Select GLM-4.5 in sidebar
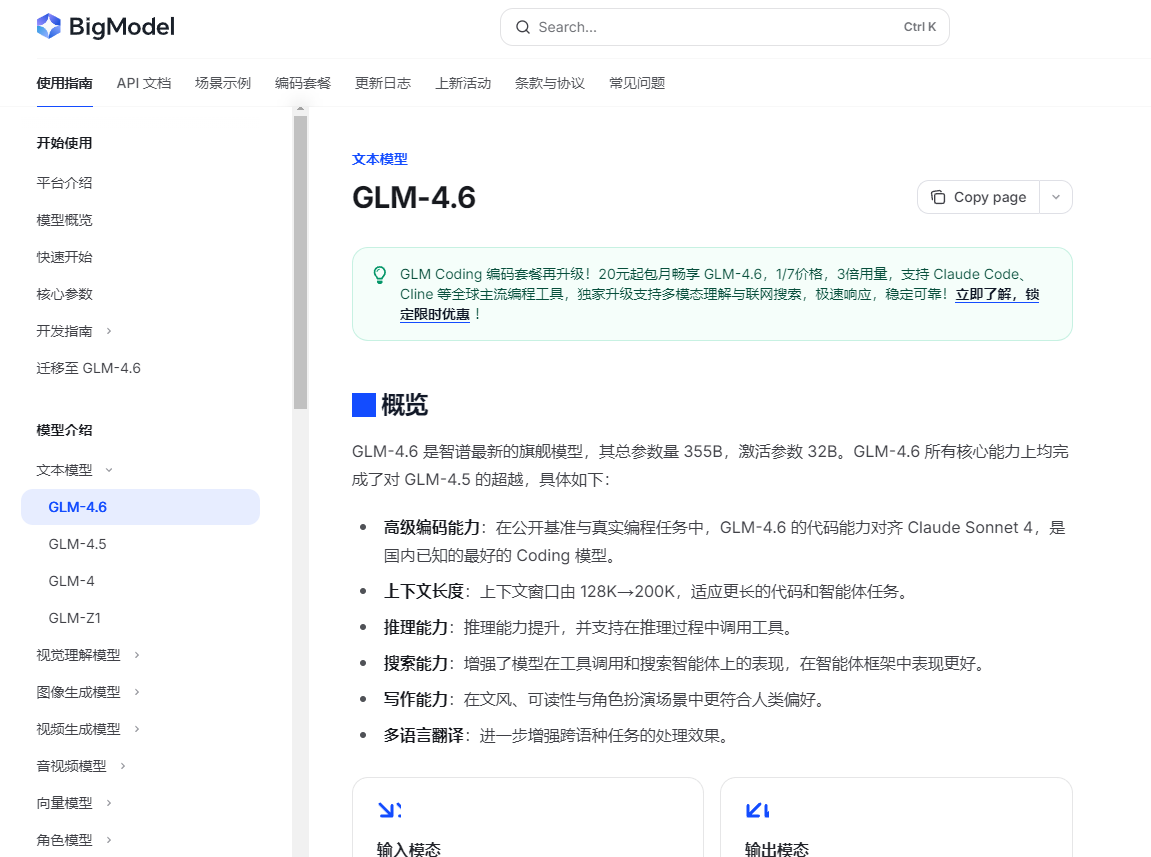 click(77, 544)
